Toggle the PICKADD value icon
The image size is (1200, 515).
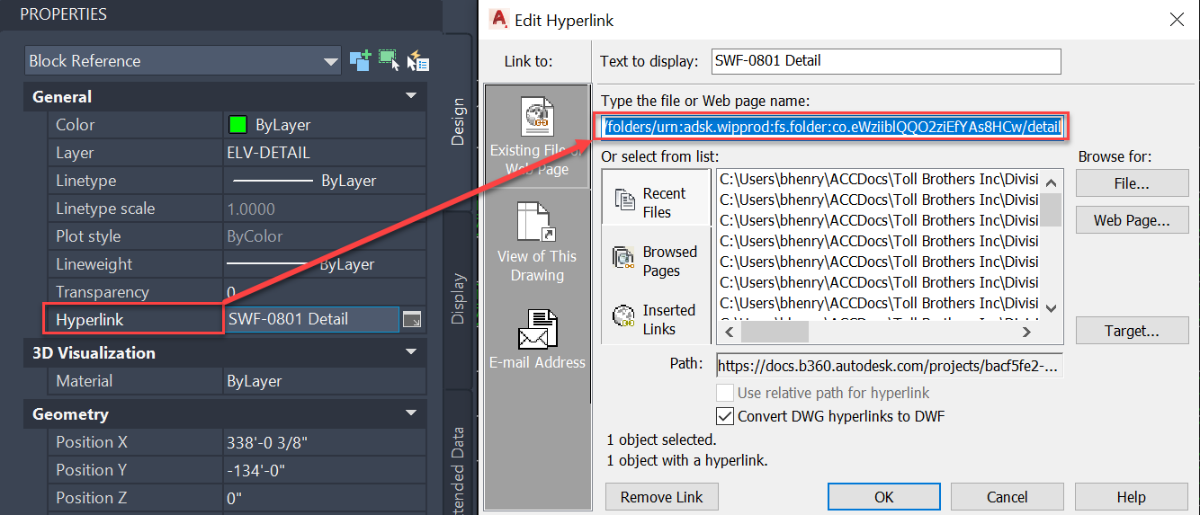click(361, 61)
